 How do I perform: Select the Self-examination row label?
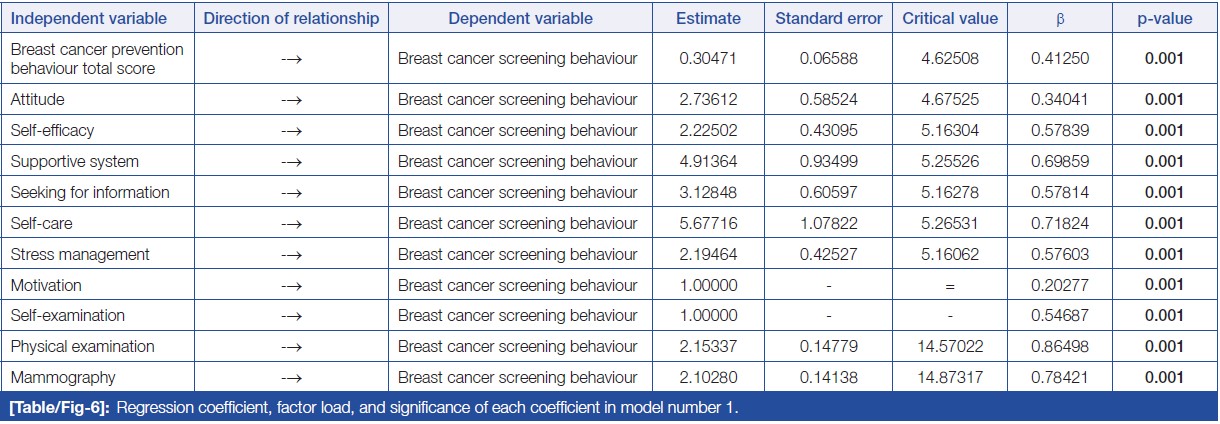(x=68, y=316)
